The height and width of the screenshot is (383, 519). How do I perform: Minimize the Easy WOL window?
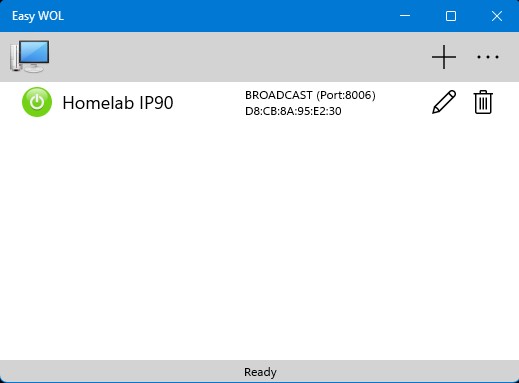pos(405,16)
